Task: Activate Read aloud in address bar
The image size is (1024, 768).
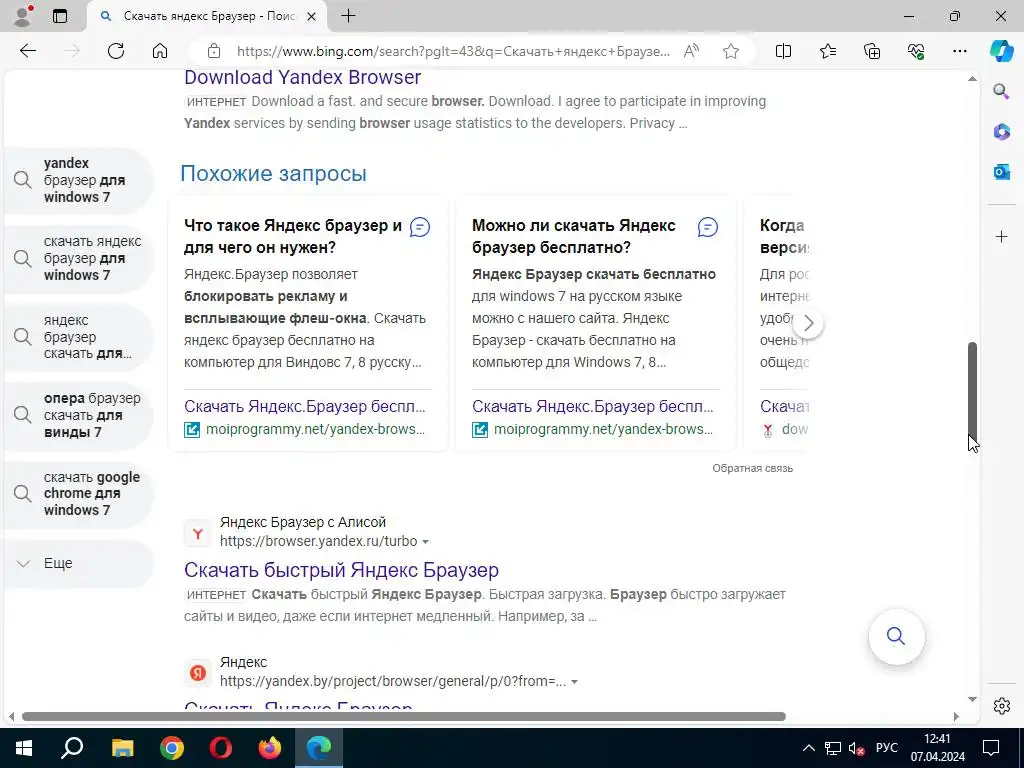Action: coord(691,51)
